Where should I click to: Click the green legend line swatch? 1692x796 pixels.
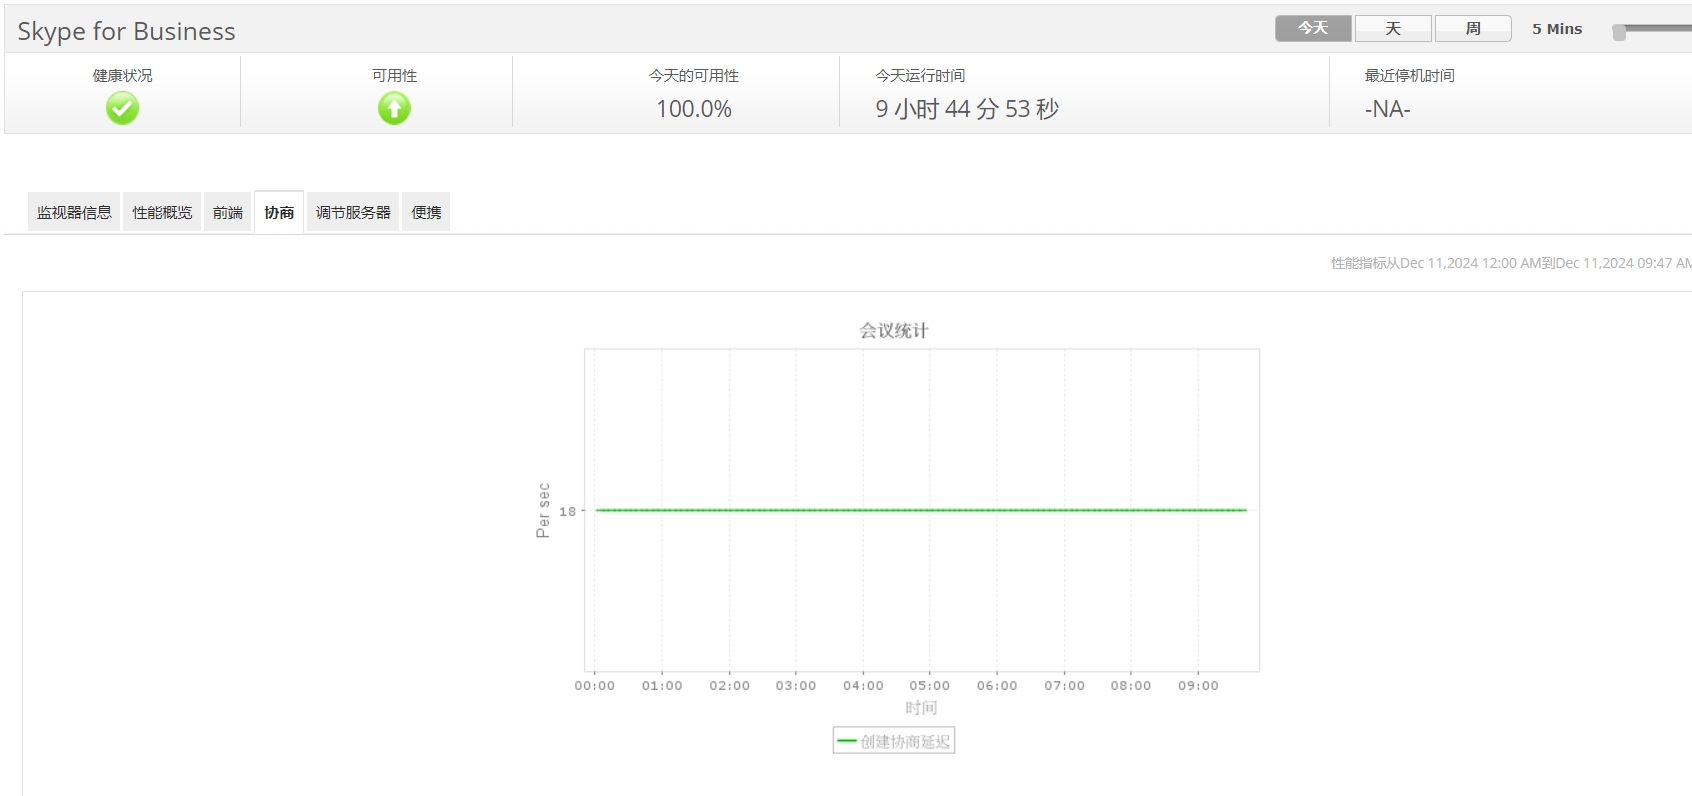847,741
